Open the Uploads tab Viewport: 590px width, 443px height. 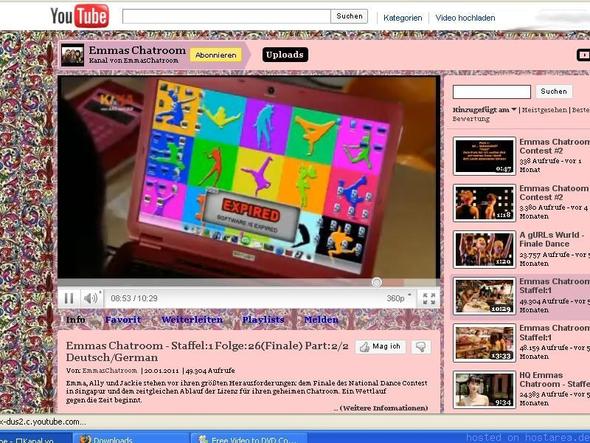coord(285,55)
